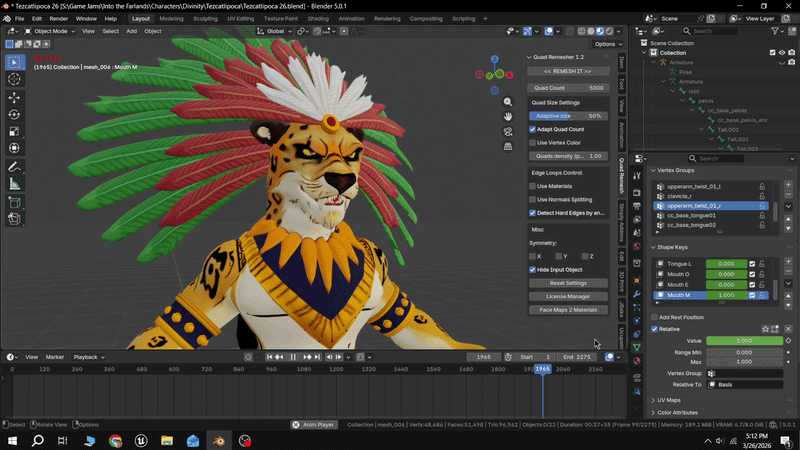Open the Add menu in viewport header
This screenshot has height=450, width=800.
pyautogui.click(x=131, y=31)
